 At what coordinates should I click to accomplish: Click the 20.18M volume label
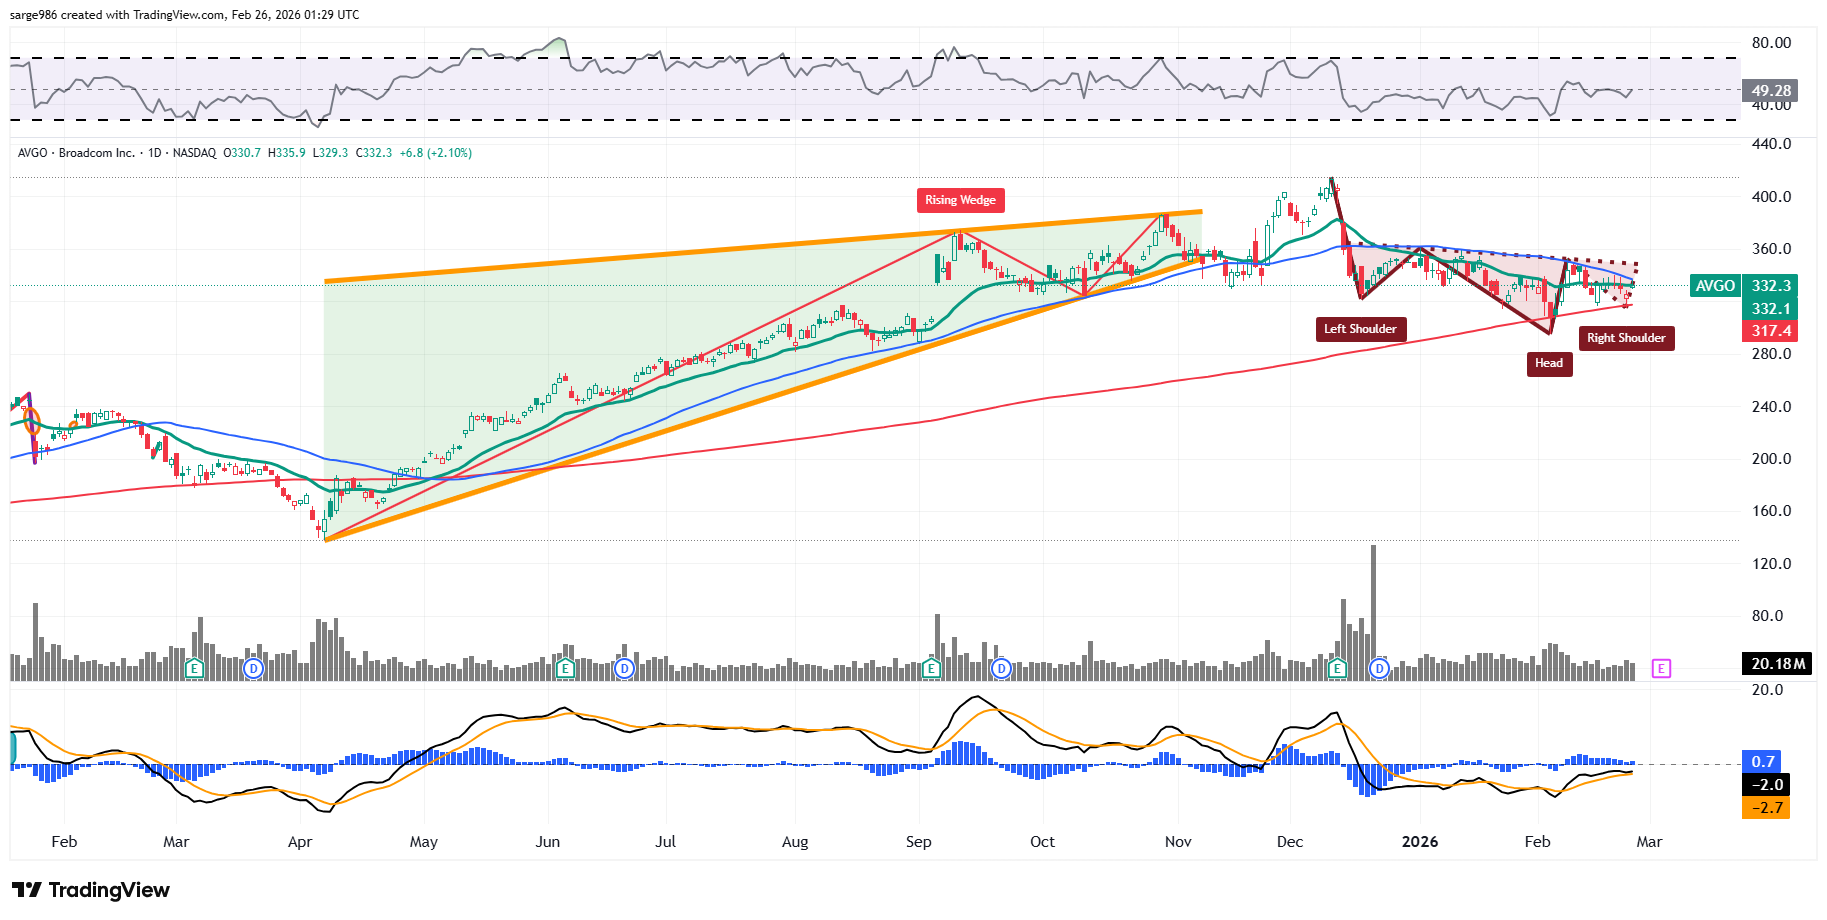coord(1778,664)
